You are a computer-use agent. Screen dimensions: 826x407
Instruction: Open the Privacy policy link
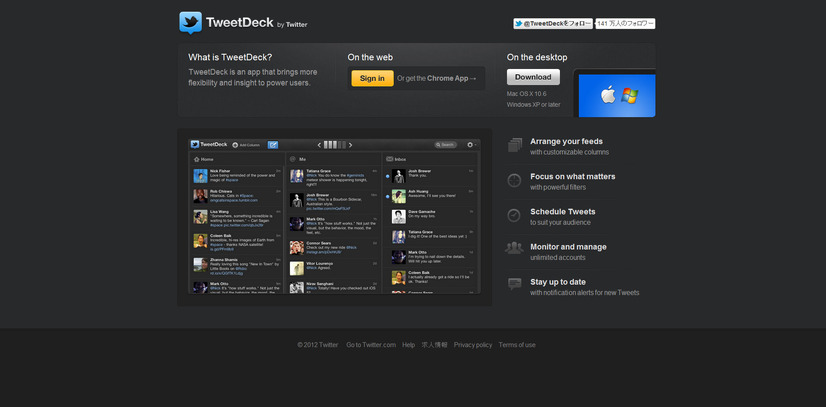473,345
